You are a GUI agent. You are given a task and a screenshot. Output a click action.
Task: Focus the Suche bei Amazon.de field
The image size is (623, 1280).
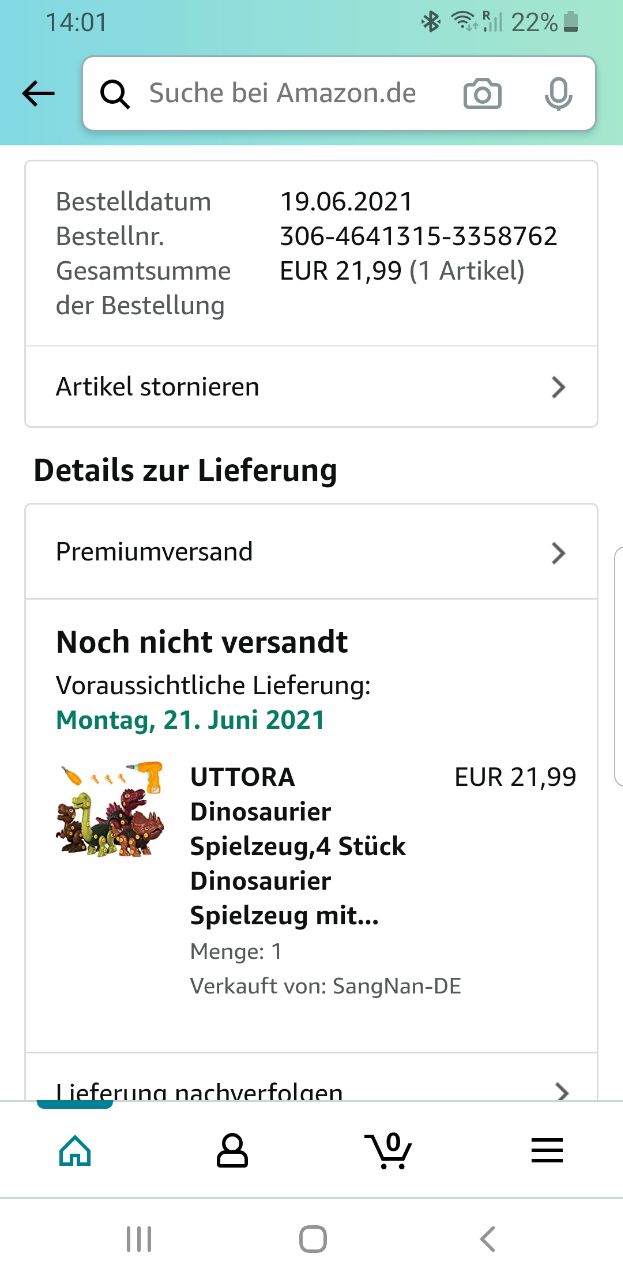pos(282,94)
